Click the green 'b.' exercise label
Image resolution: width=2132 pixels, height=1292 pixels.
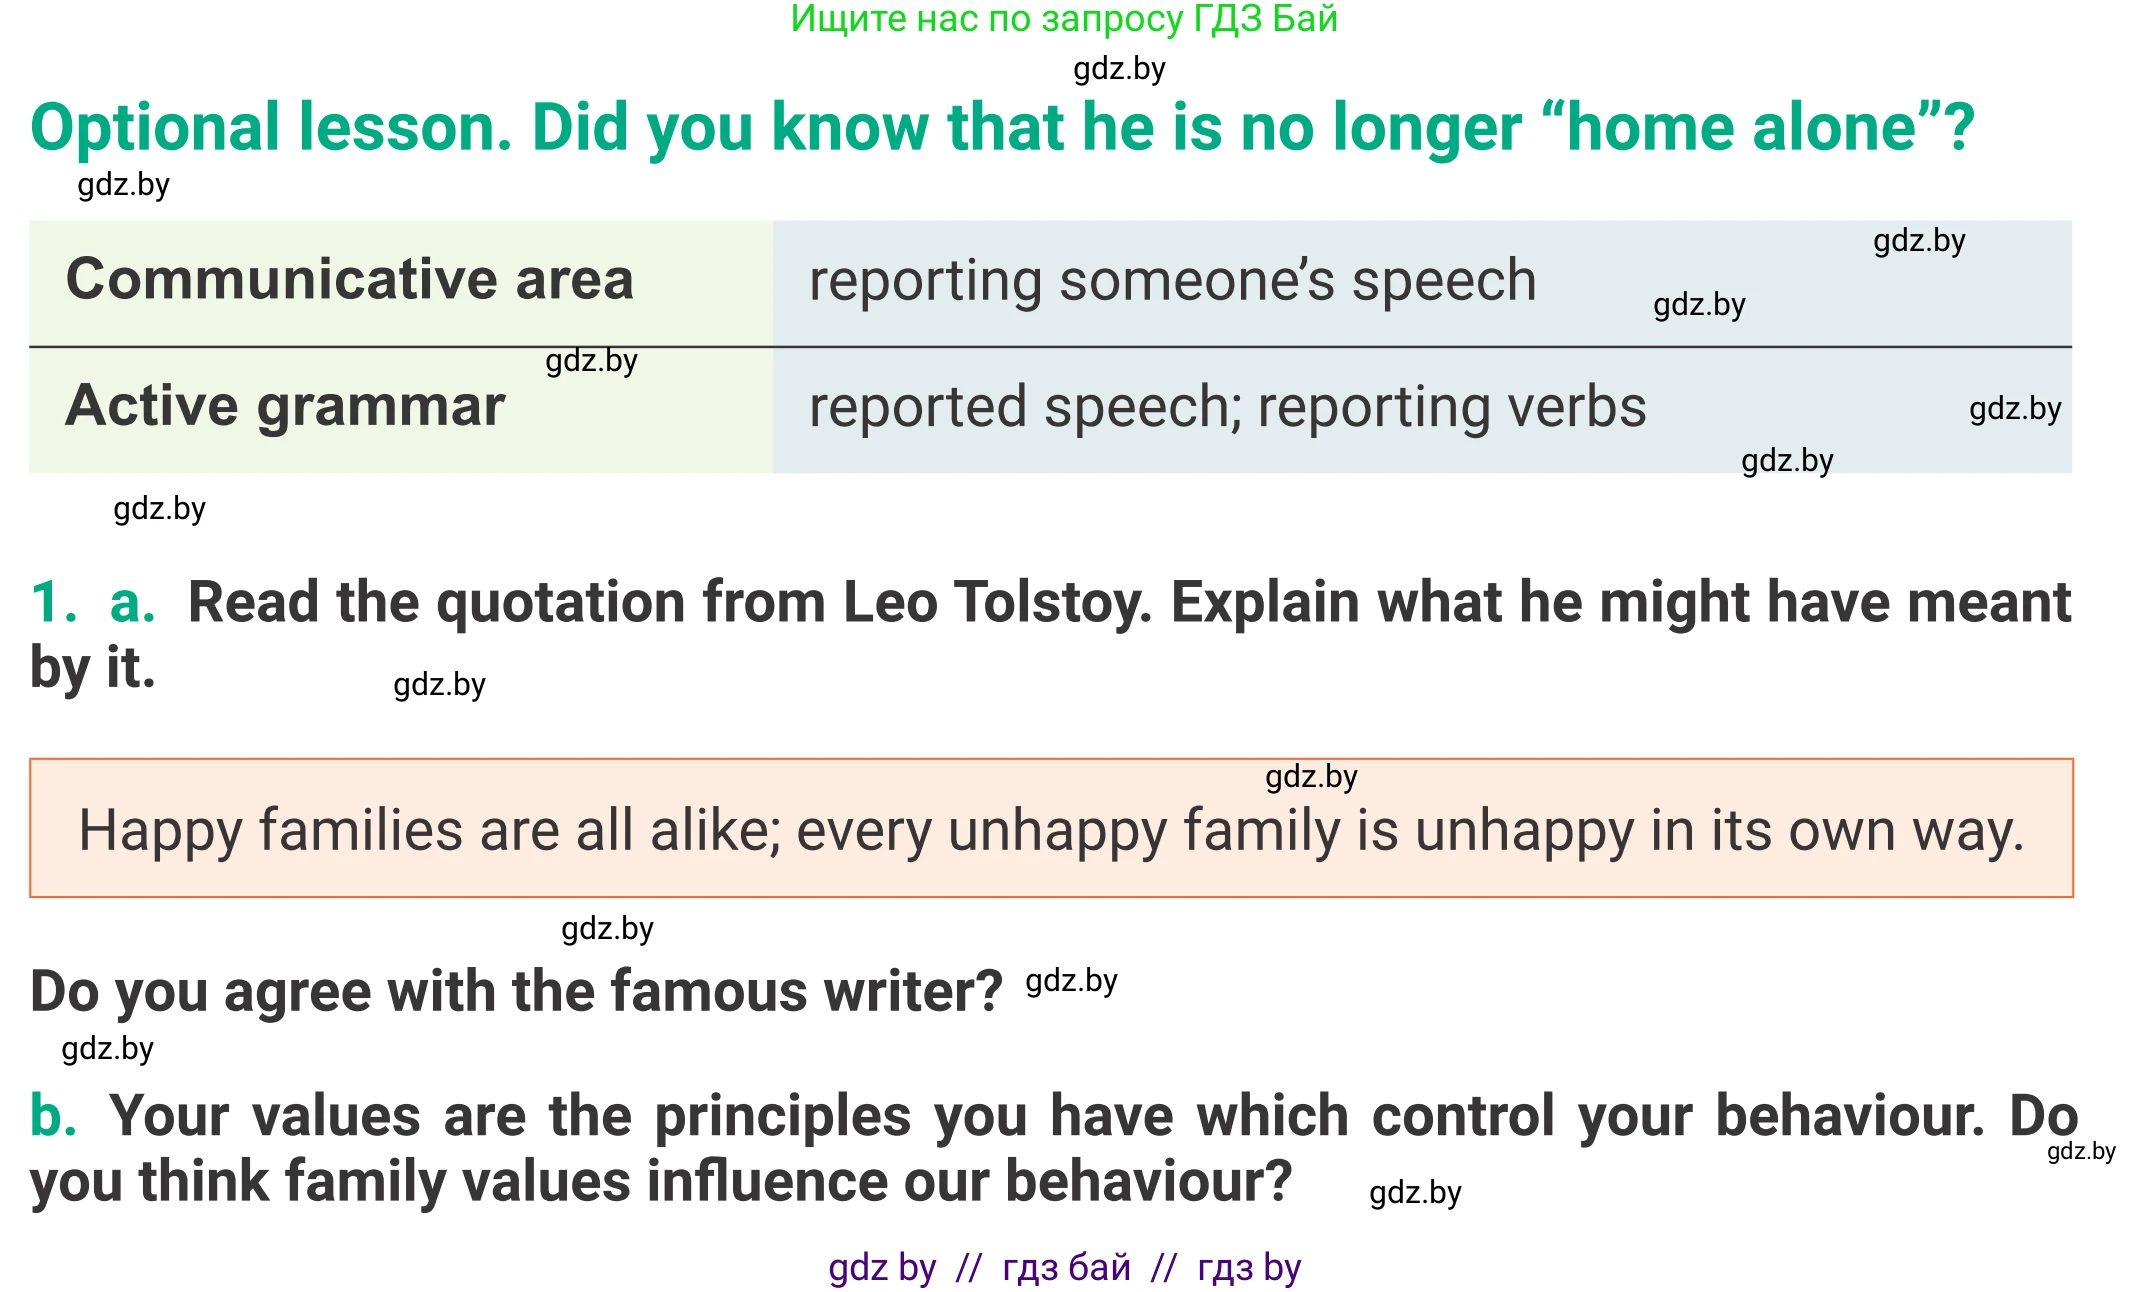click(x=53, y=1116)
